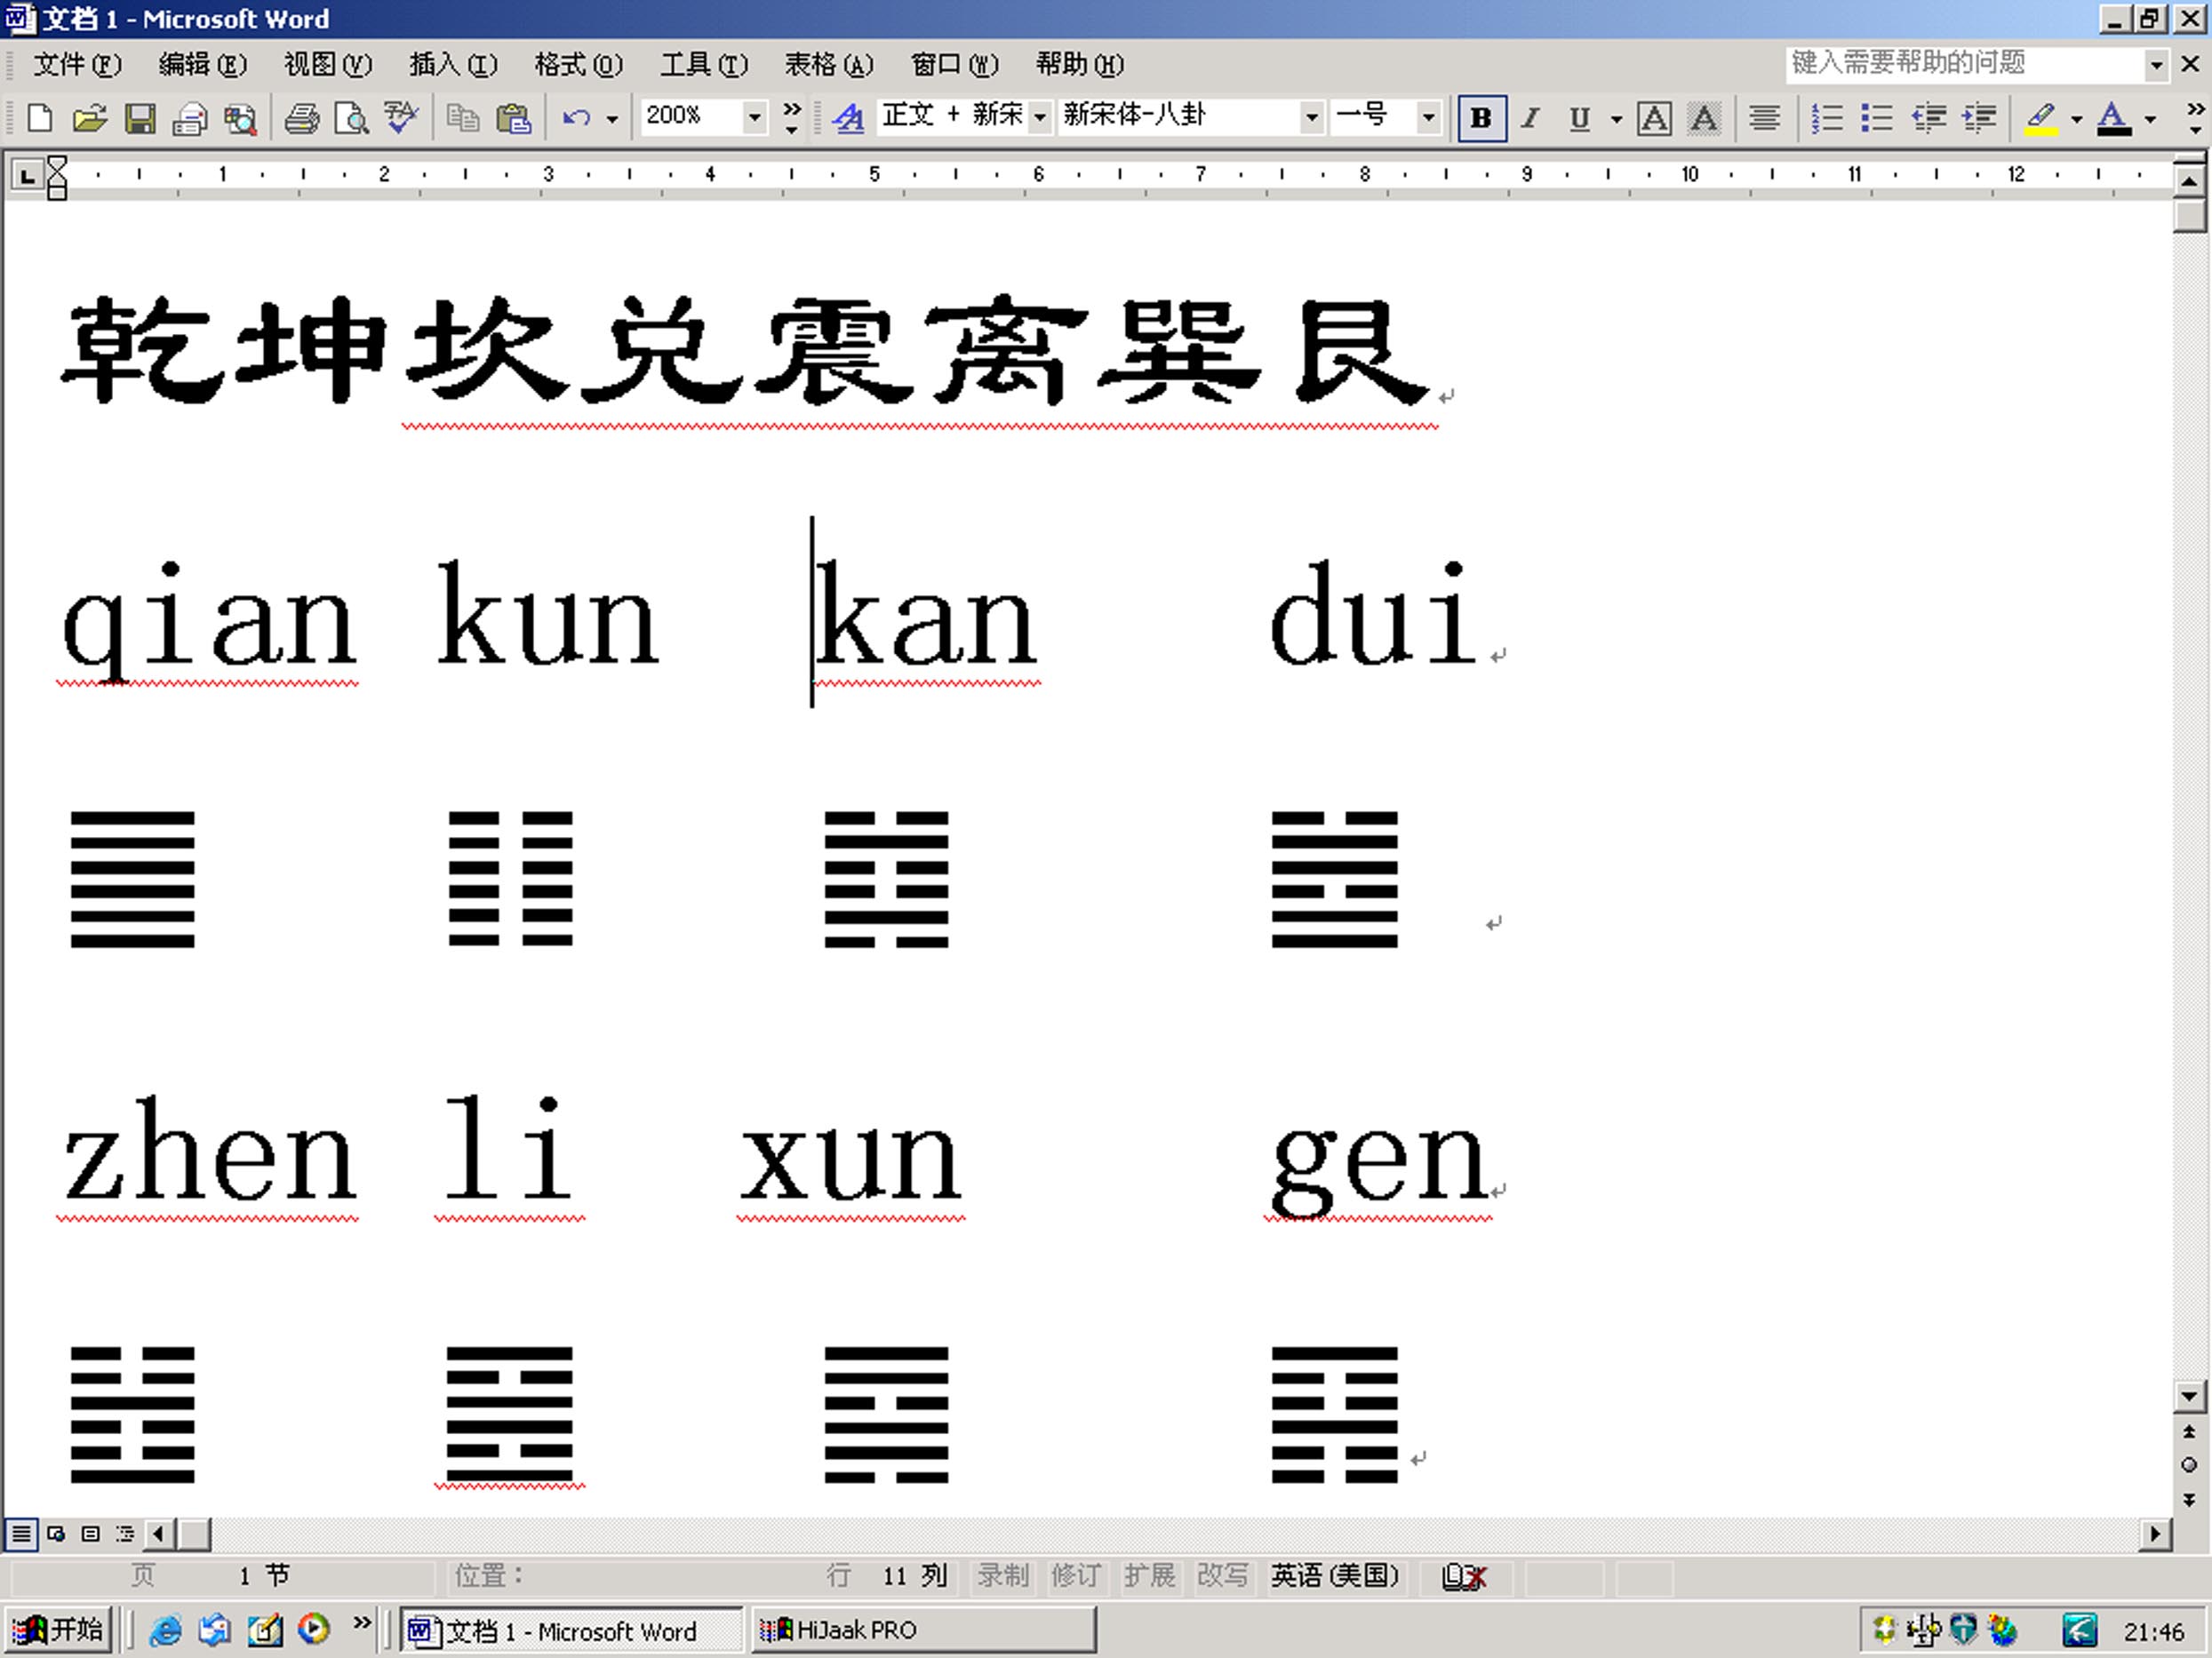Run spelling and grammar check
2212x1658 pixels.
[x=401, y=119]
